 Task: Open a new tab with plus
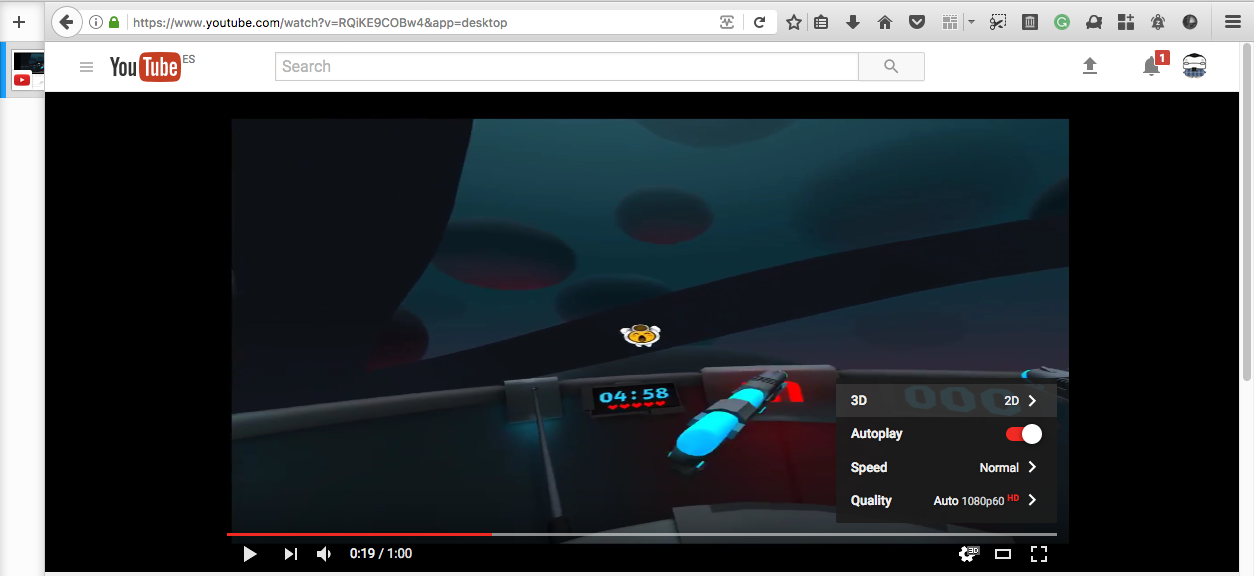pyautogui.click(x=18, y=22)
